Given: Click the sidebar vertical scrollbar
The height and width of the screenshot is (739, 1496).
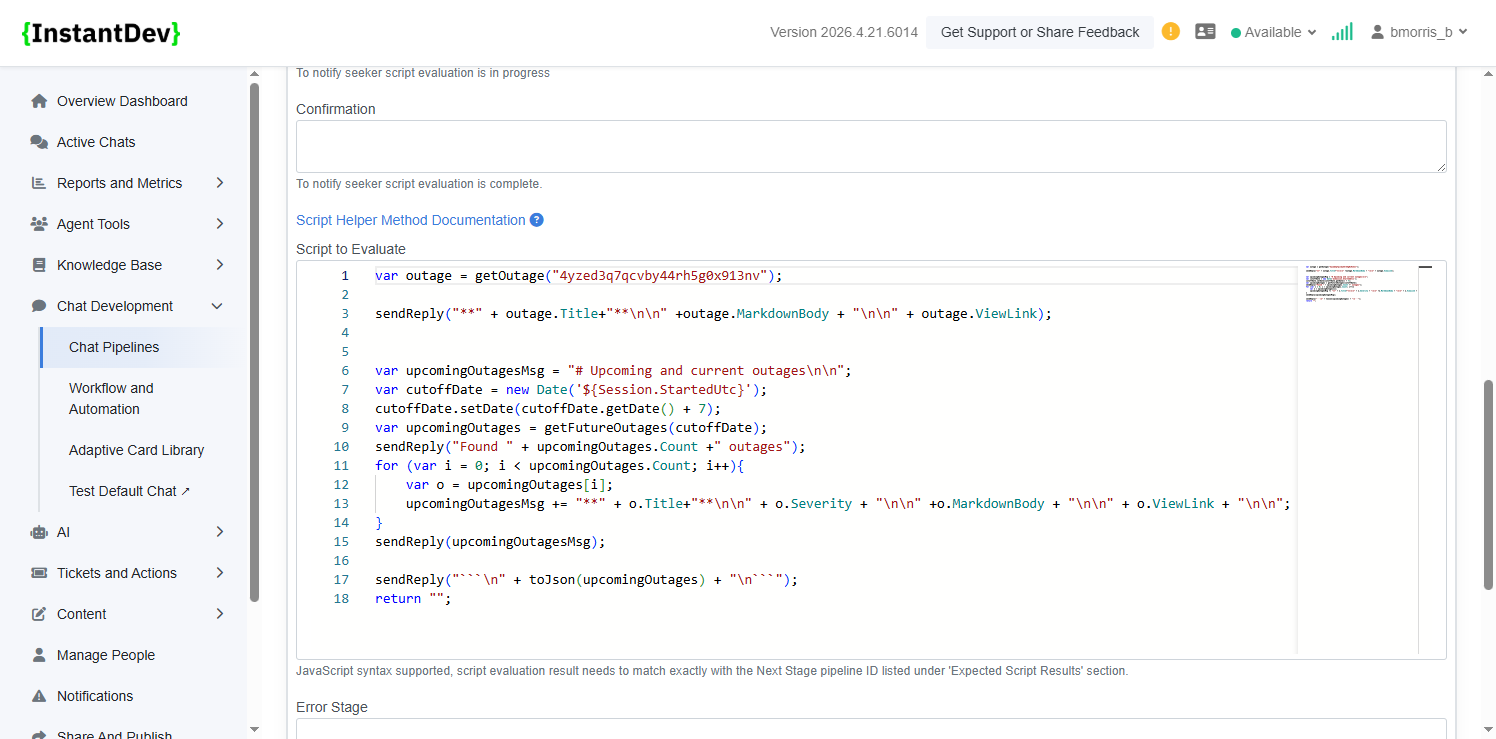Looking at the screenshot, I should (x=254, y=340).
